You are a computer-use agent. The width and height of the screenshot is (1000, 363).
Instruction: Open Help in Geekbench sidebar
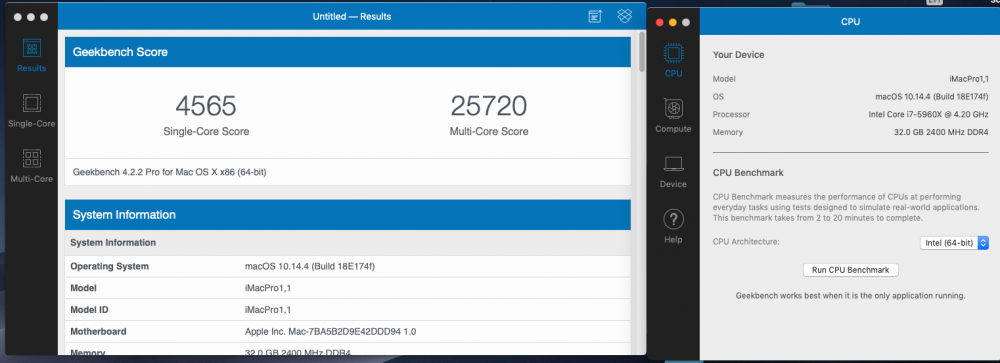(x=673, y=227)
